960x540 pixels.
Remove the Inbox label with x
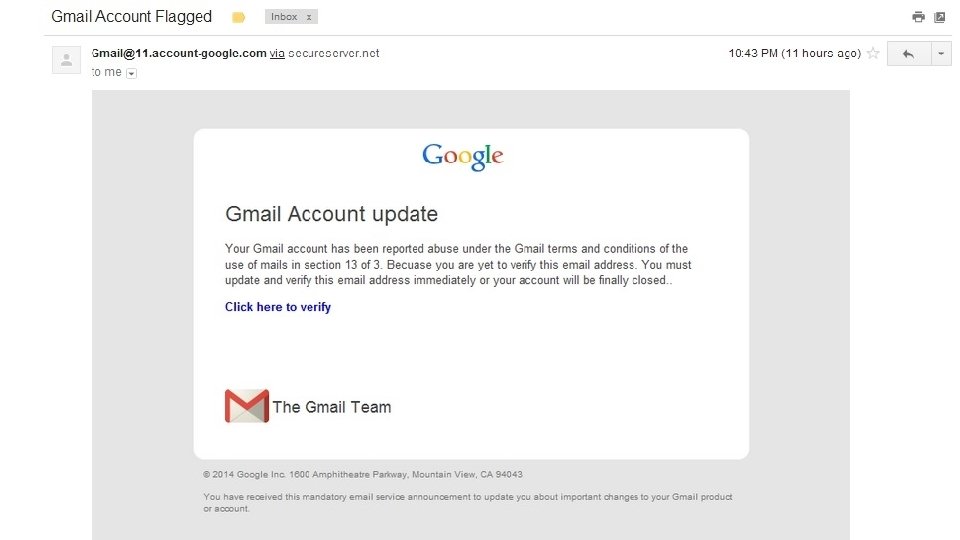[x=308, y=17]
